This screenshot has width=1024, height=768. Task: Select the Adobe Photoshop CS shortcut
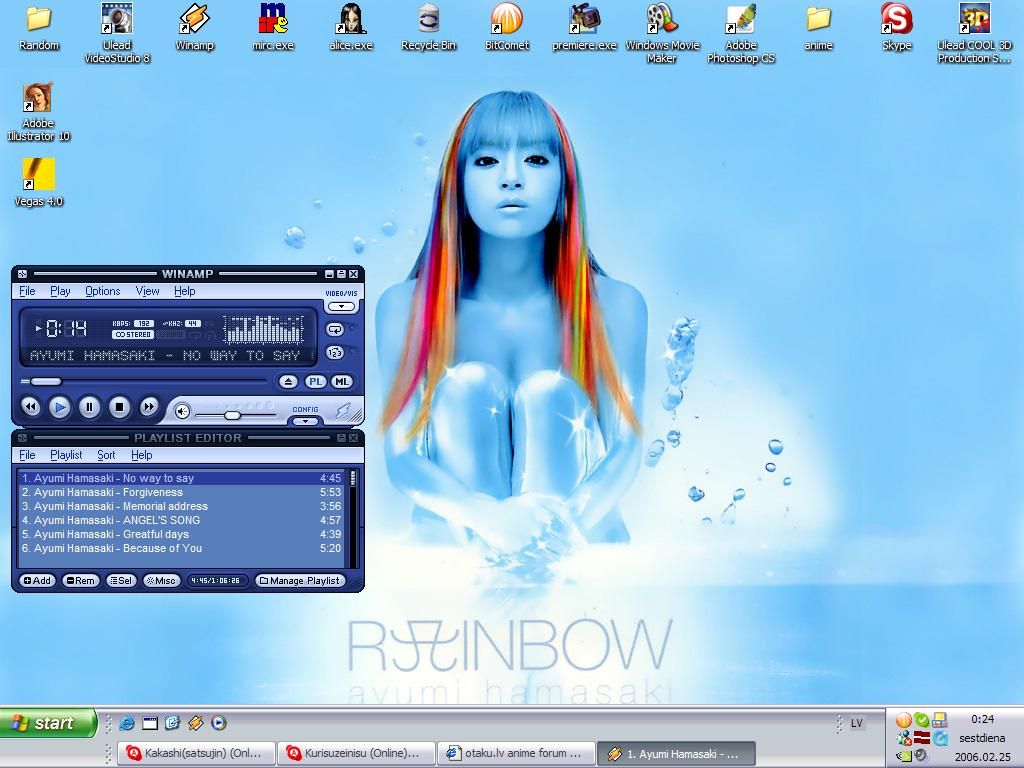point(741,33)
